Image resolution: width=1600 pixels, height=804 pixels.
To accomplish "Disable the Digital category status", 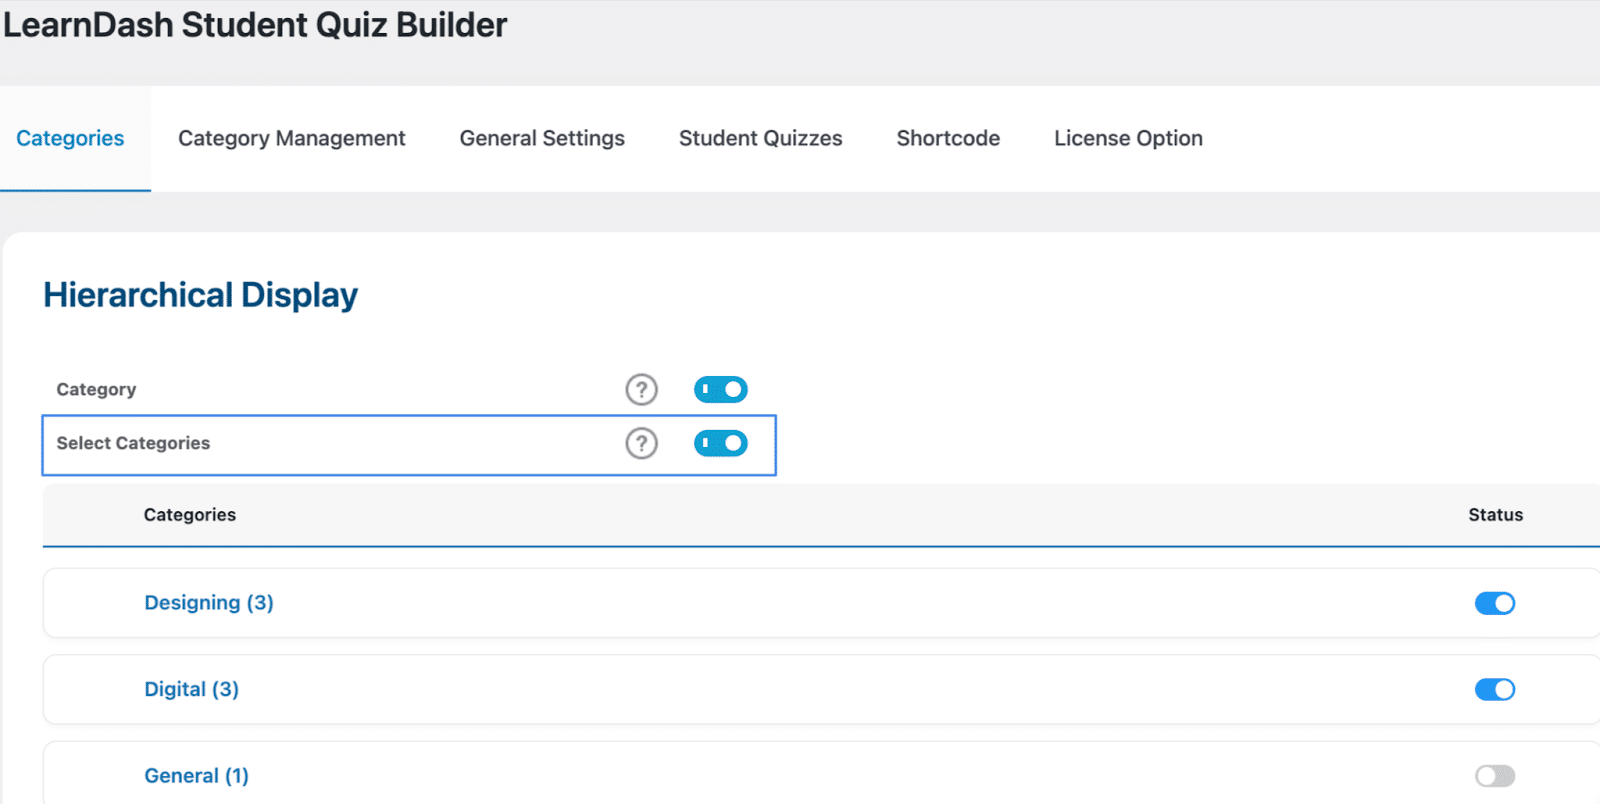I will coord(1495,689).
